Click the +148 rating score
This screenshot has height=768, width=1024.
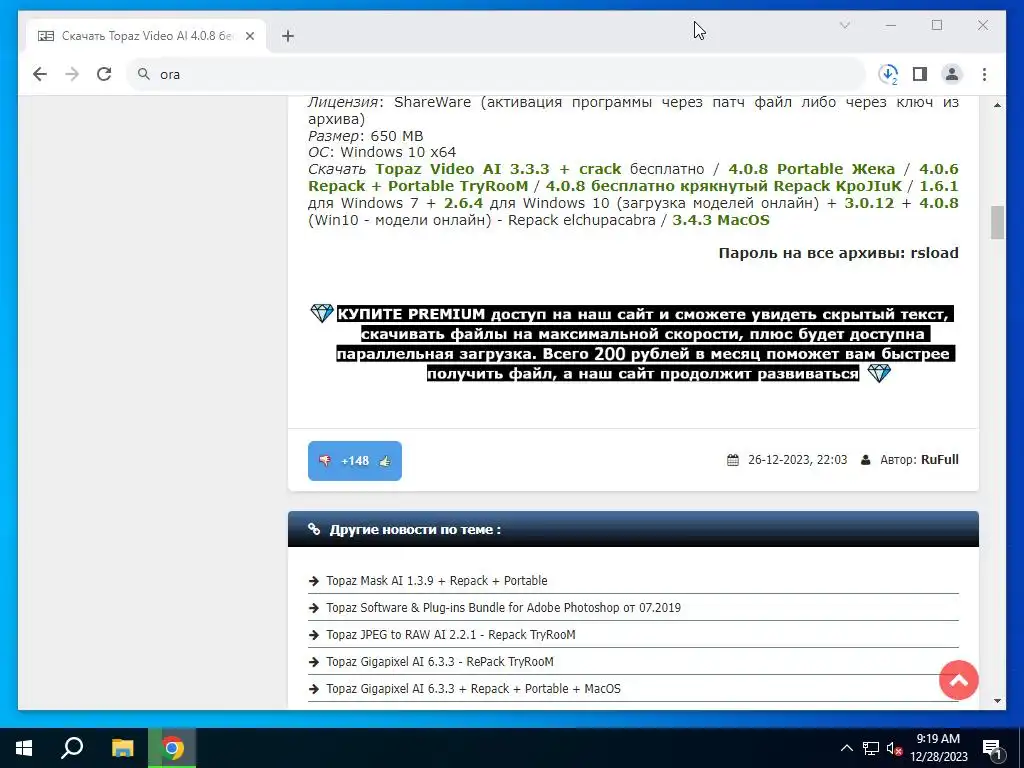tap(355, 461)
